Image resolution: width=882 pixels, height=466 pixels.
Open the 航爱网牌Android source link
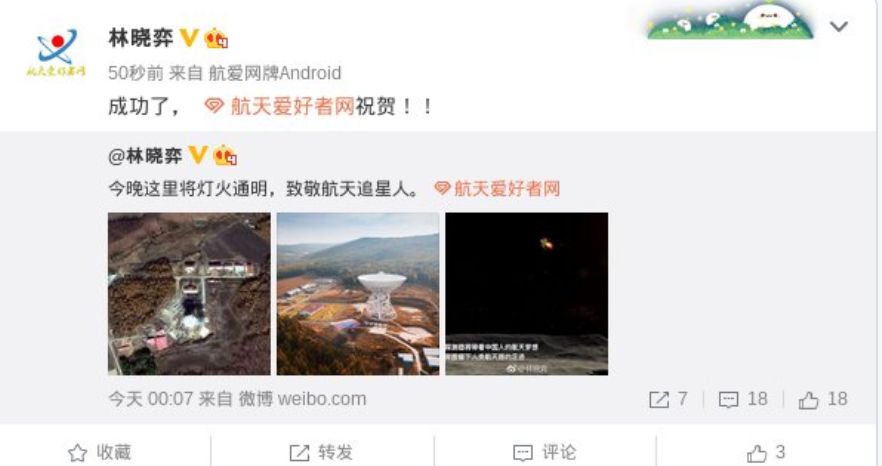[x=274, y=73]
